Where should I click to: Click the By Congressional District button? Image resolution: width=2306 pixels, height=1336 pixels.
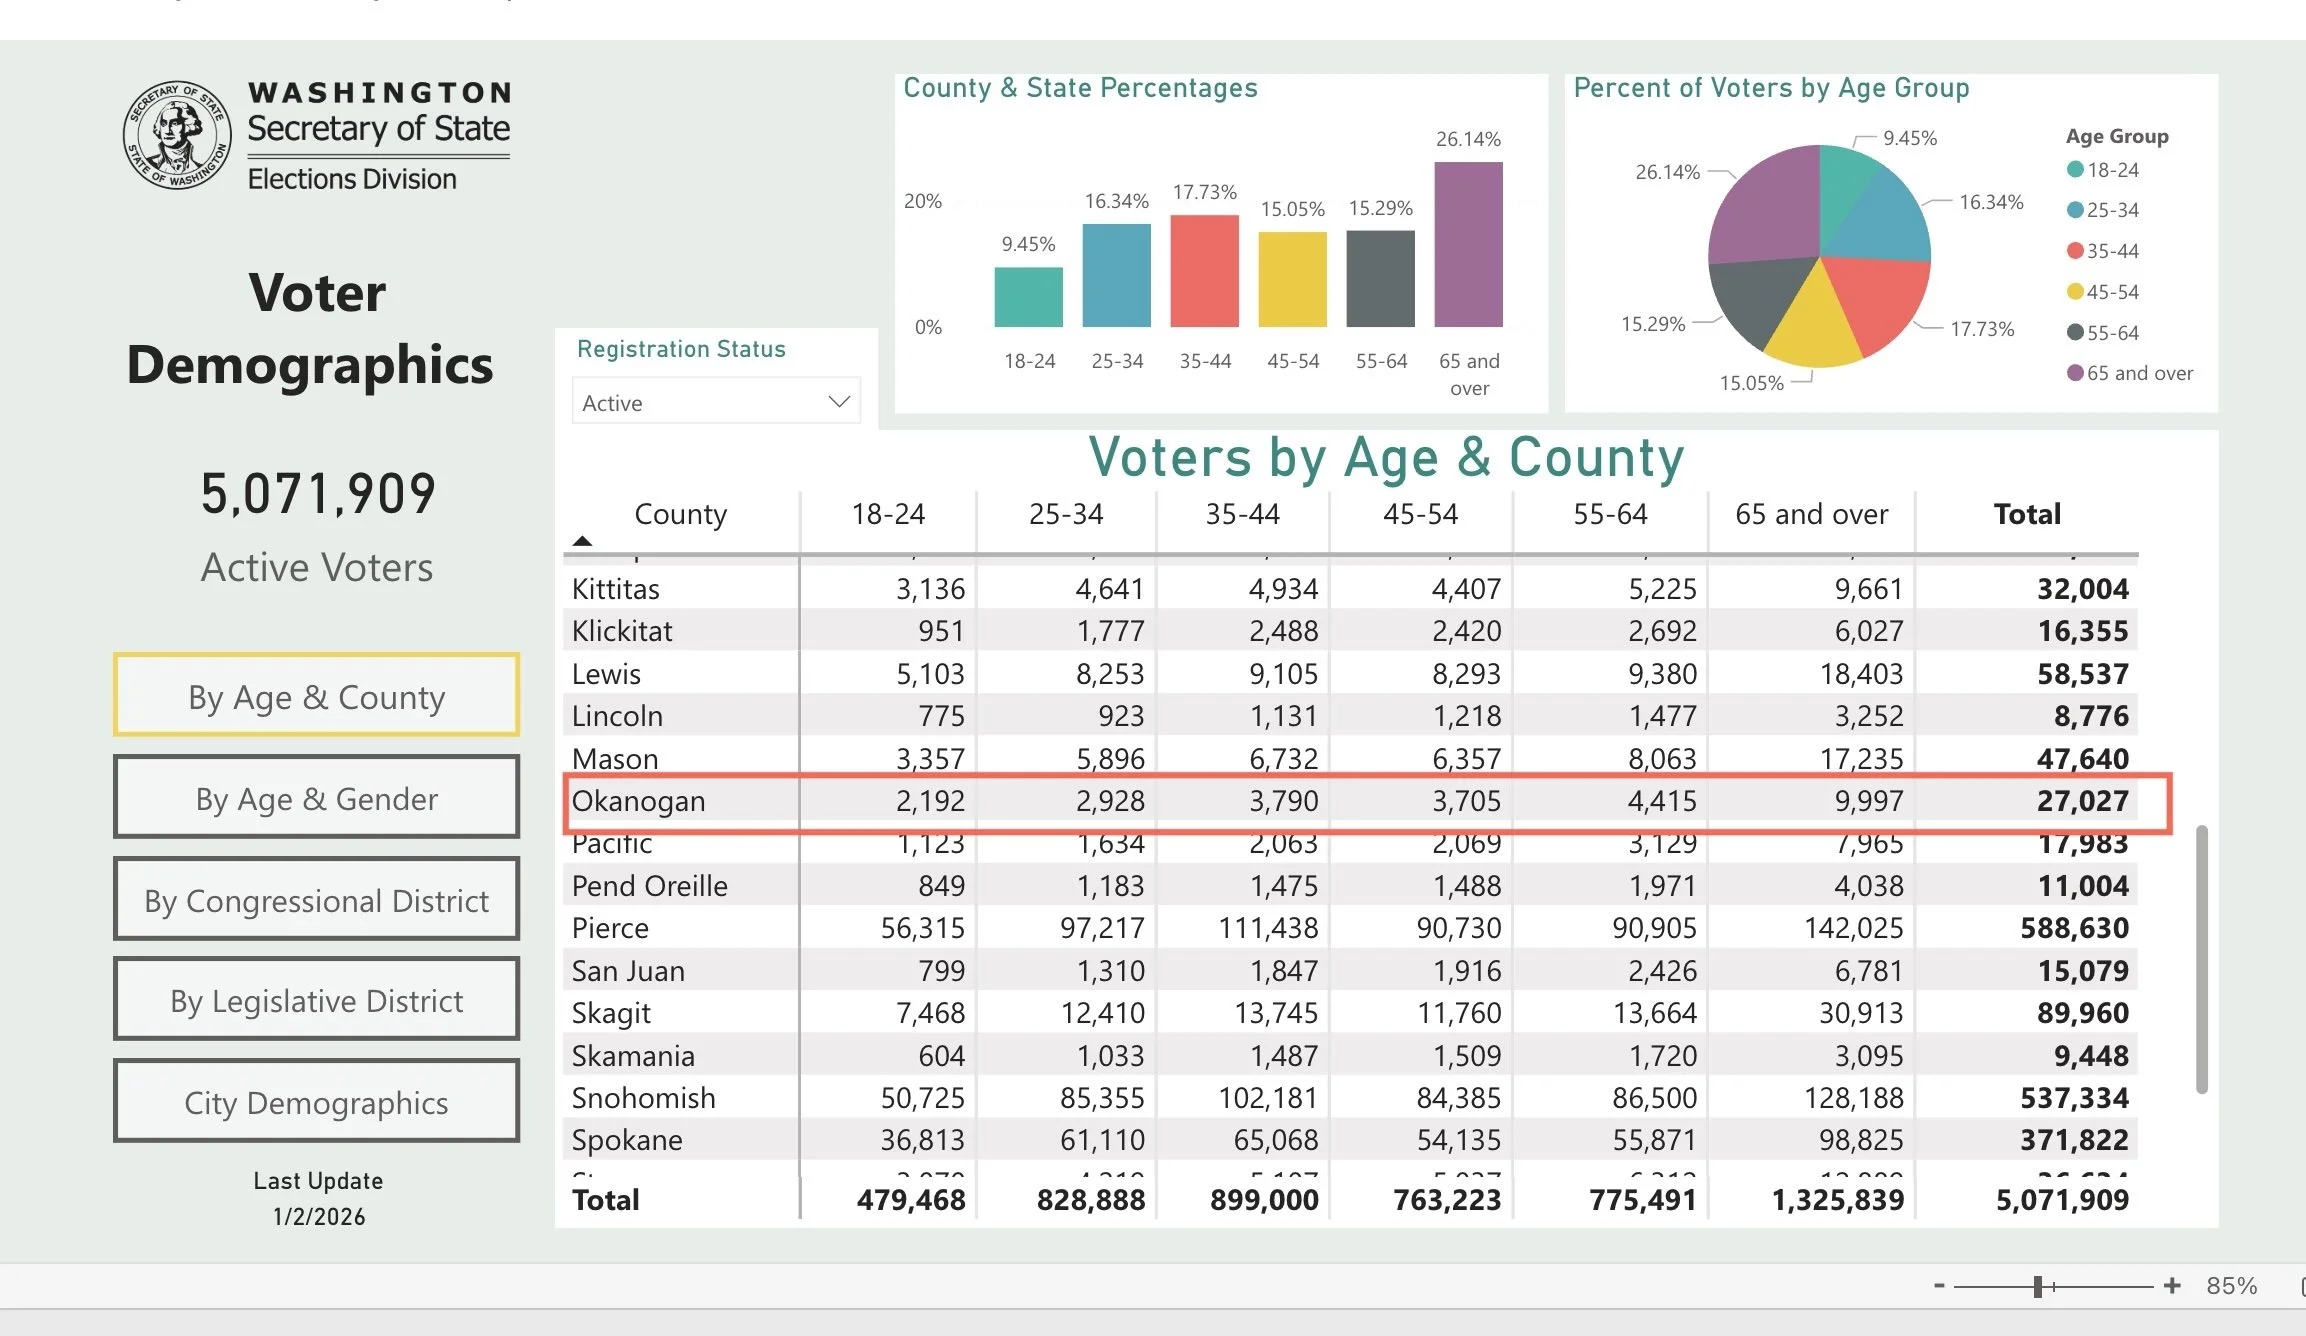click(x=316, y=900)
